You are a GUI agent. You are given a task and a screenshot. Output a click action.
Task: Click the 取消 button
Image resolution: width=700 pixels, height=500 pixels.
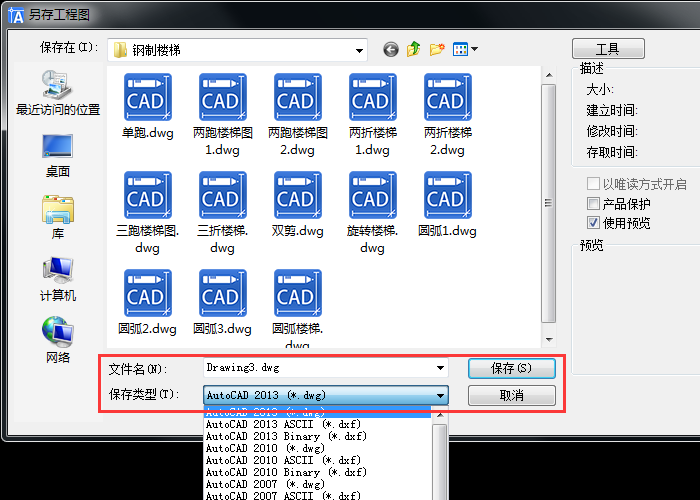tap(512, 396)
